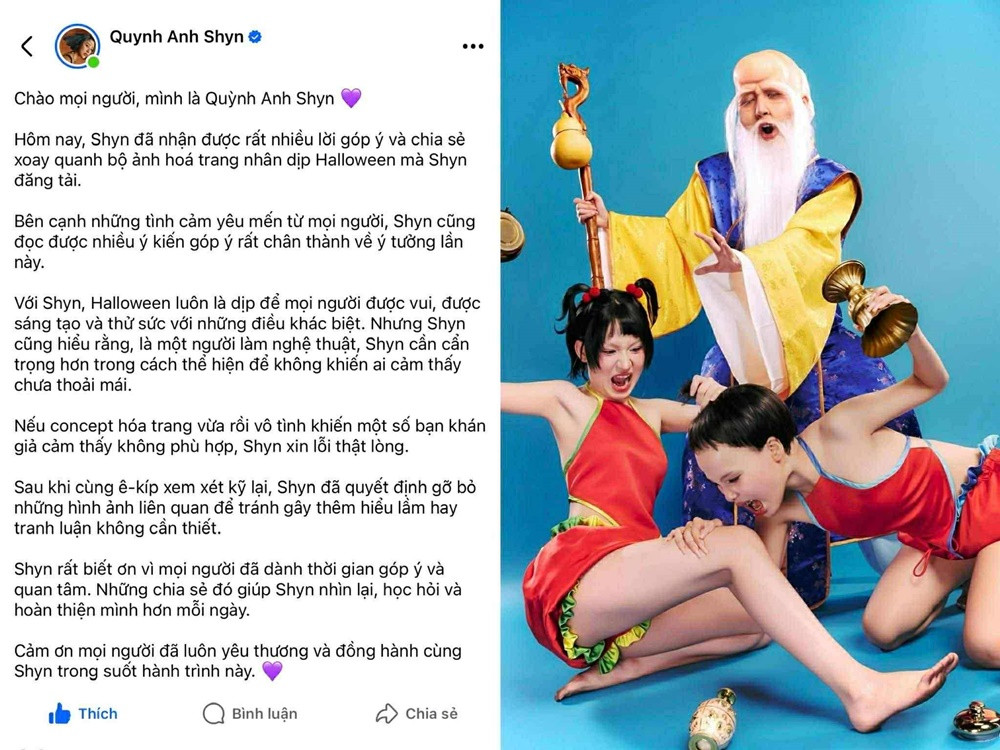Tap the Bình luận label

pos(264,714)
